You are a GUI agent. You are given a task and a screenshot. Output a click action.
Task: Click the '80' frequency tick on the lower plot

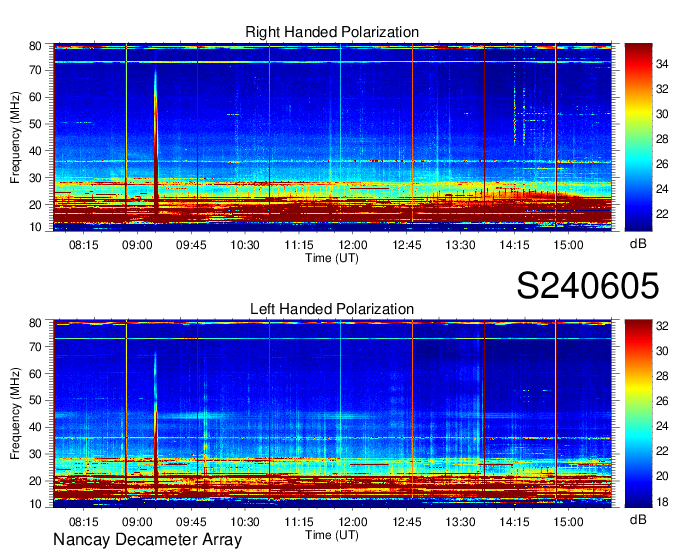(x=35, y=323)
